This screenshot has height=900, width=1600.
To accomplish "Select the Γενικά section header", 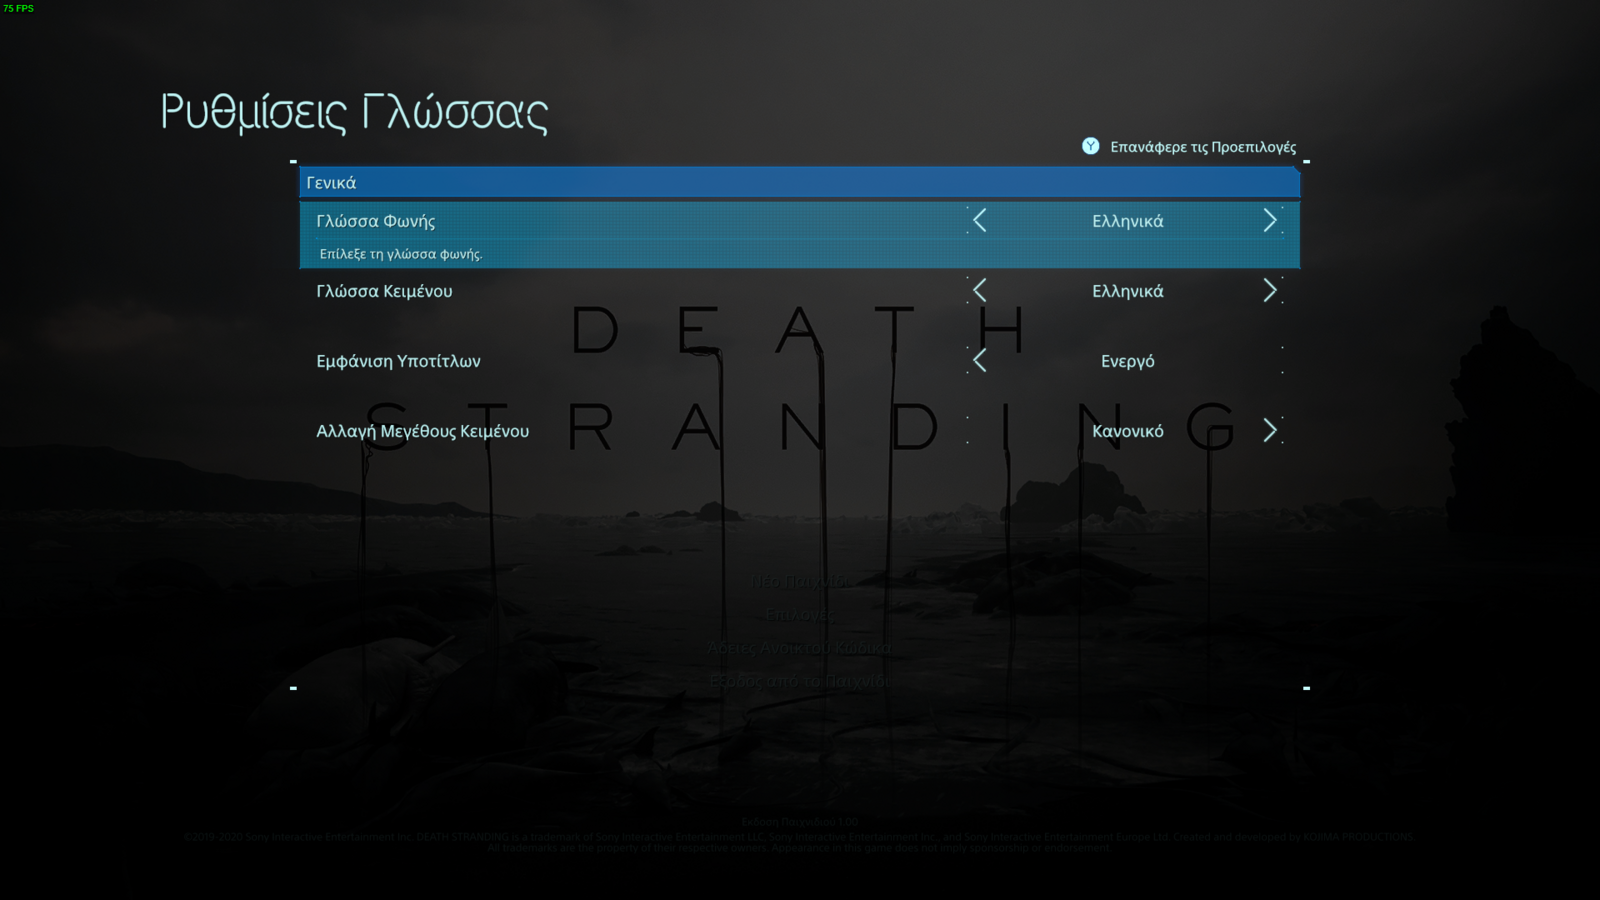I will [x=800, y=183].
